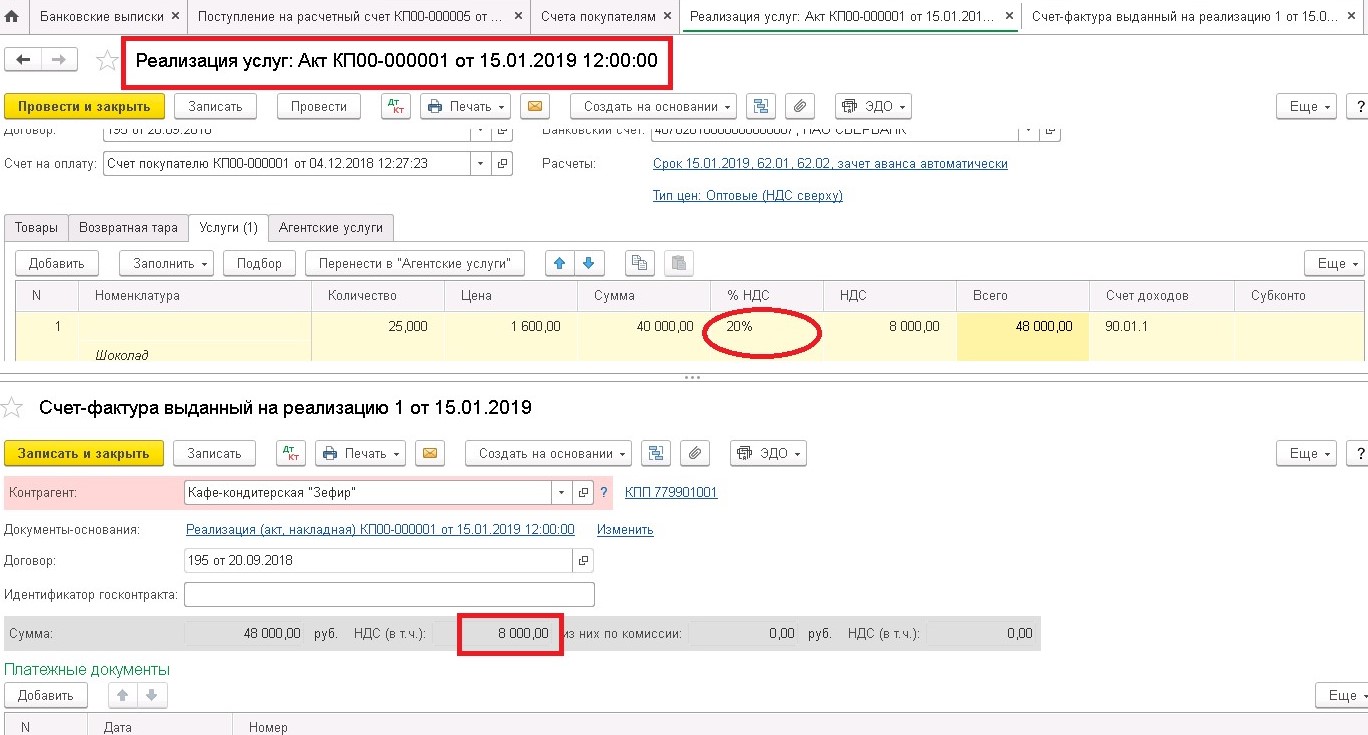Go back with the left arrow button
Image resolution: width=1368 pixels, height=735 pixels.
pyautogui.click(x=23, y=60)
